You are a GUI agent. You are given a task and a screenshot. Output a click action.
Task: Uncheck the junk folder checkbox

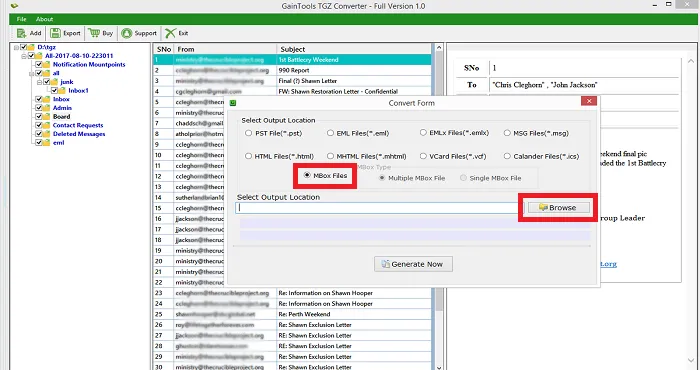tap(46, 82)
